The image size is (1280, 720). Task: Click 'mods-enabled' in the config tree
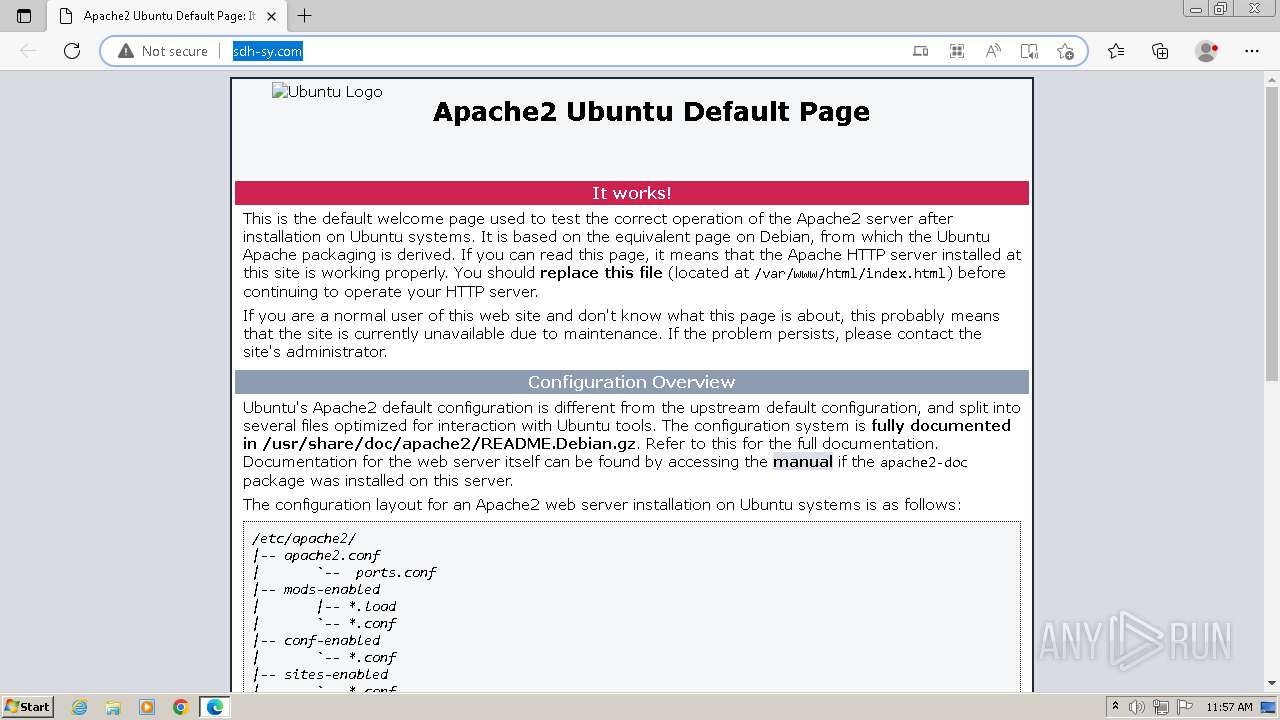(332, 590)
